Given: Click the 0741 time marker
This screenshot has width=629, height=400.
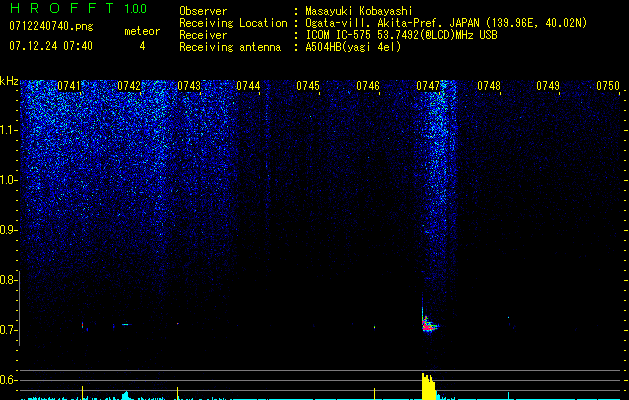Looking at the screenshot, I should coord(69,86).
